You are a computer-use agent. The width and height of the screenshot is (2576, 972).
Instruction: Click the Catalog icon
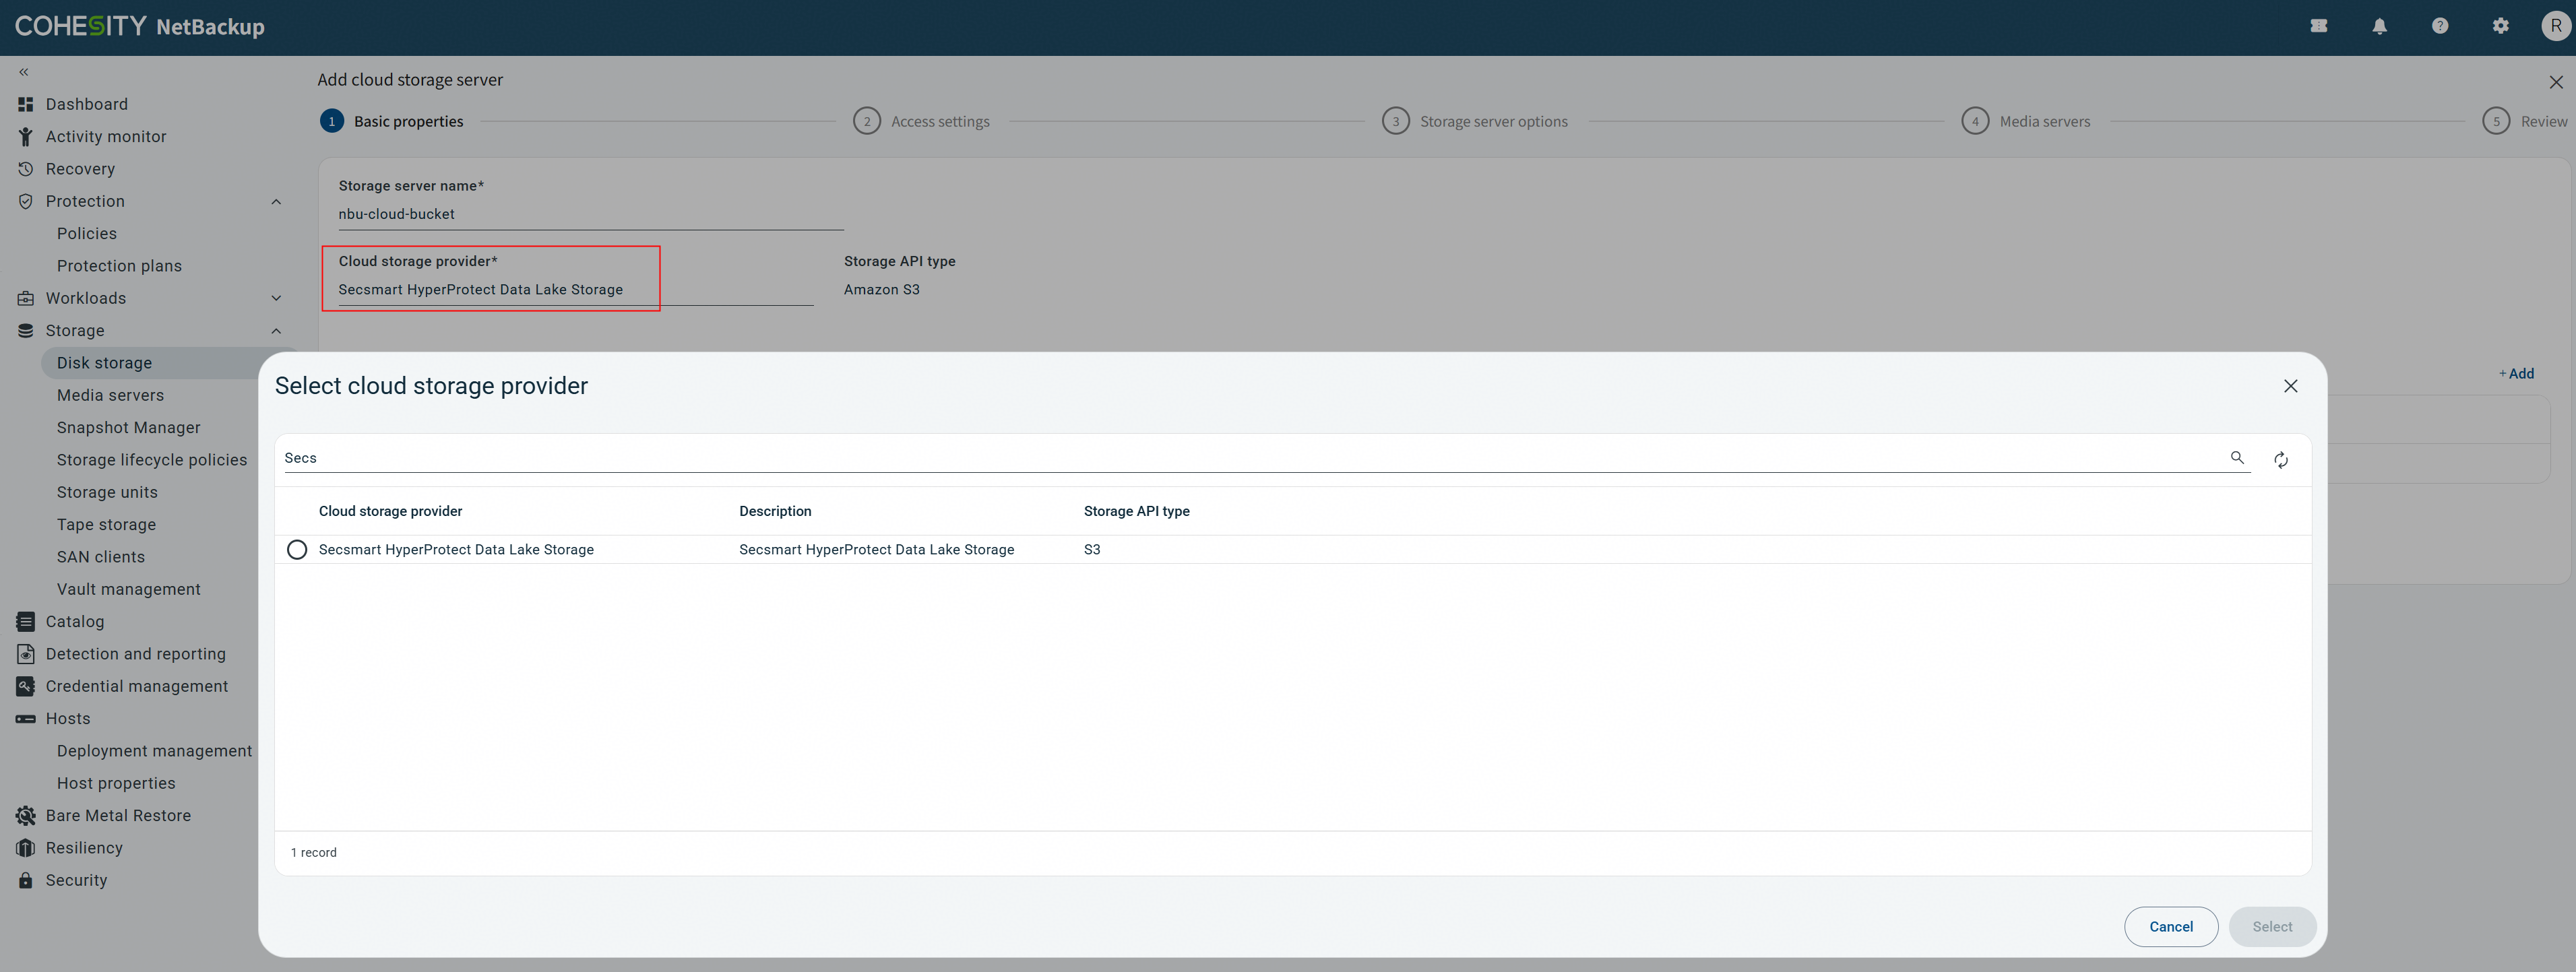[26, 622]
